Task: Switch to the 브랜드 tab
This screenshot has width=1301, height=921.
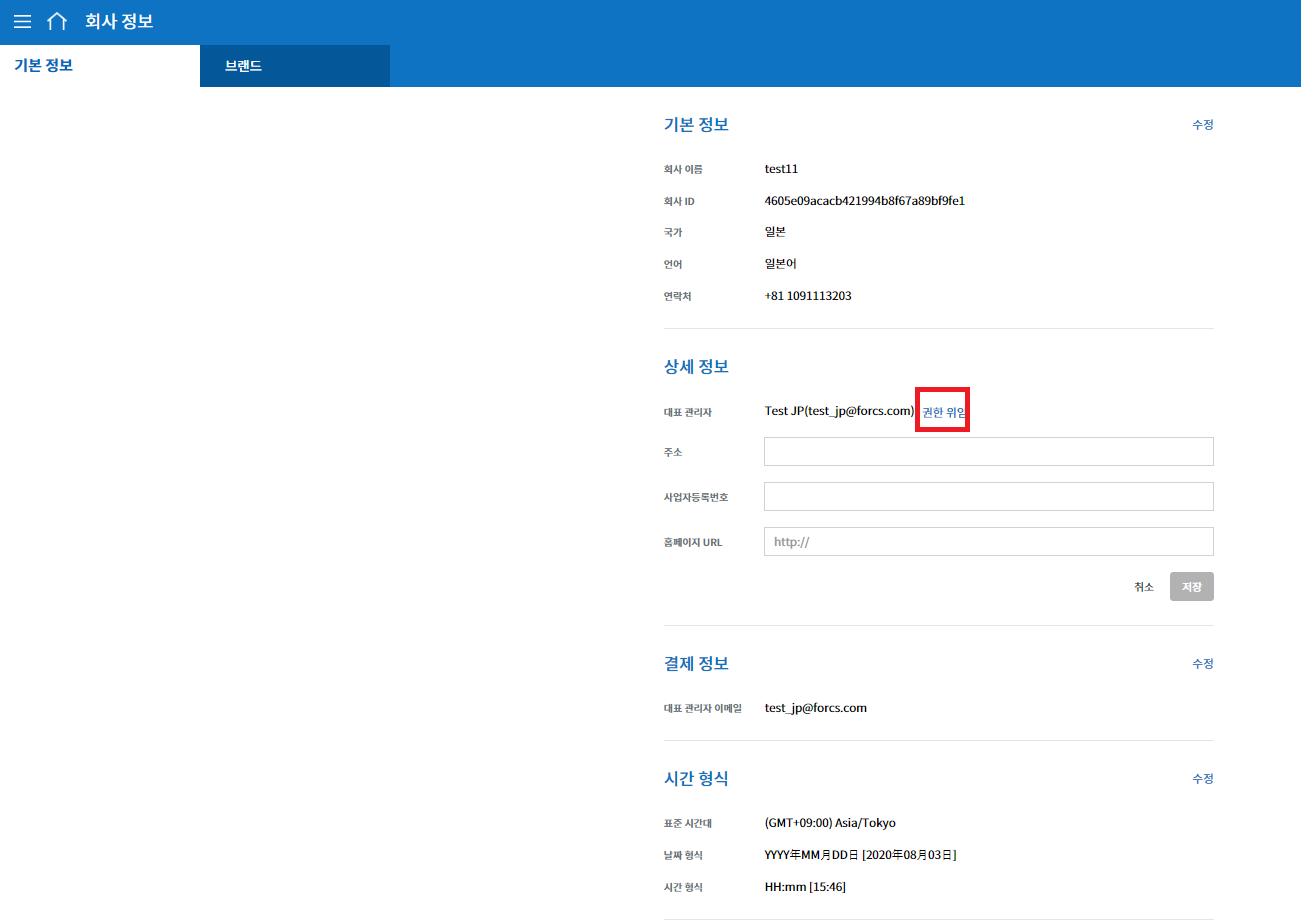Action: coord(295,66)
